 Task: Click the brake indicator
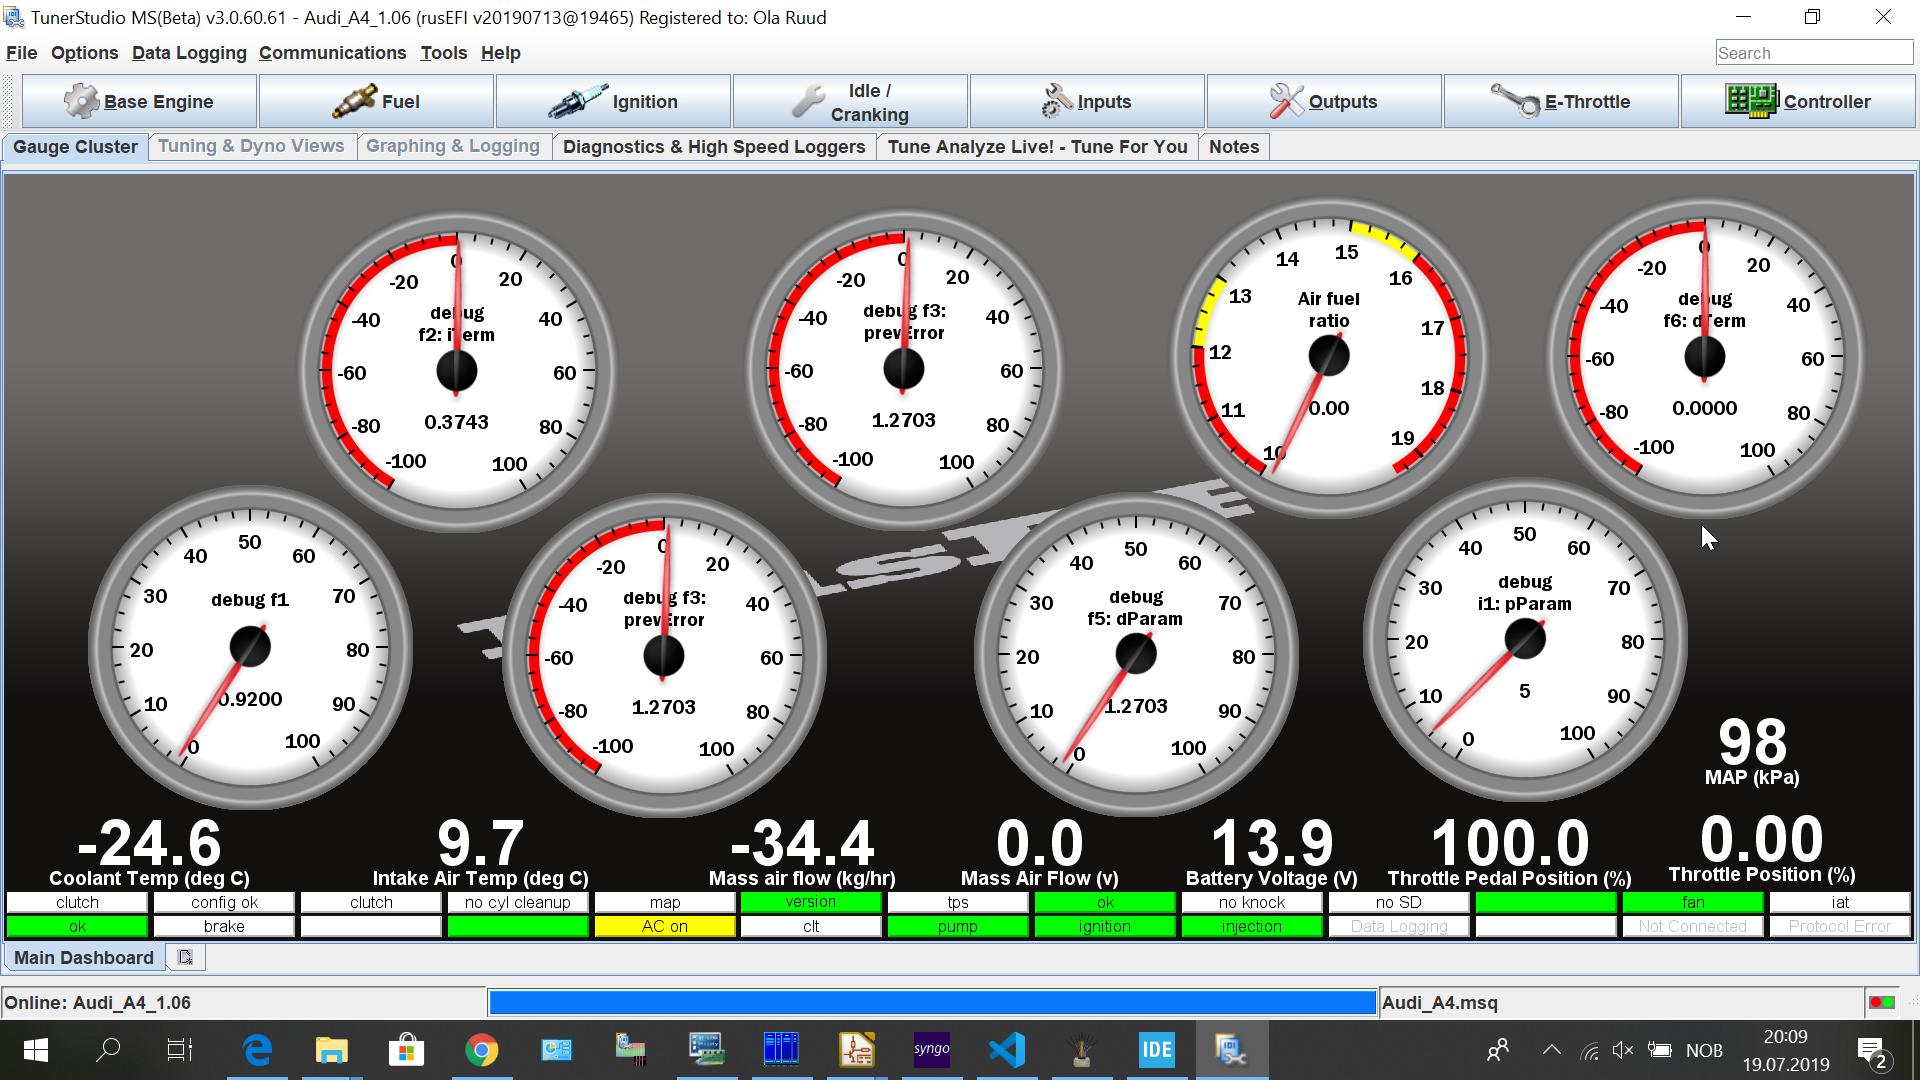[x=224, y=926]
